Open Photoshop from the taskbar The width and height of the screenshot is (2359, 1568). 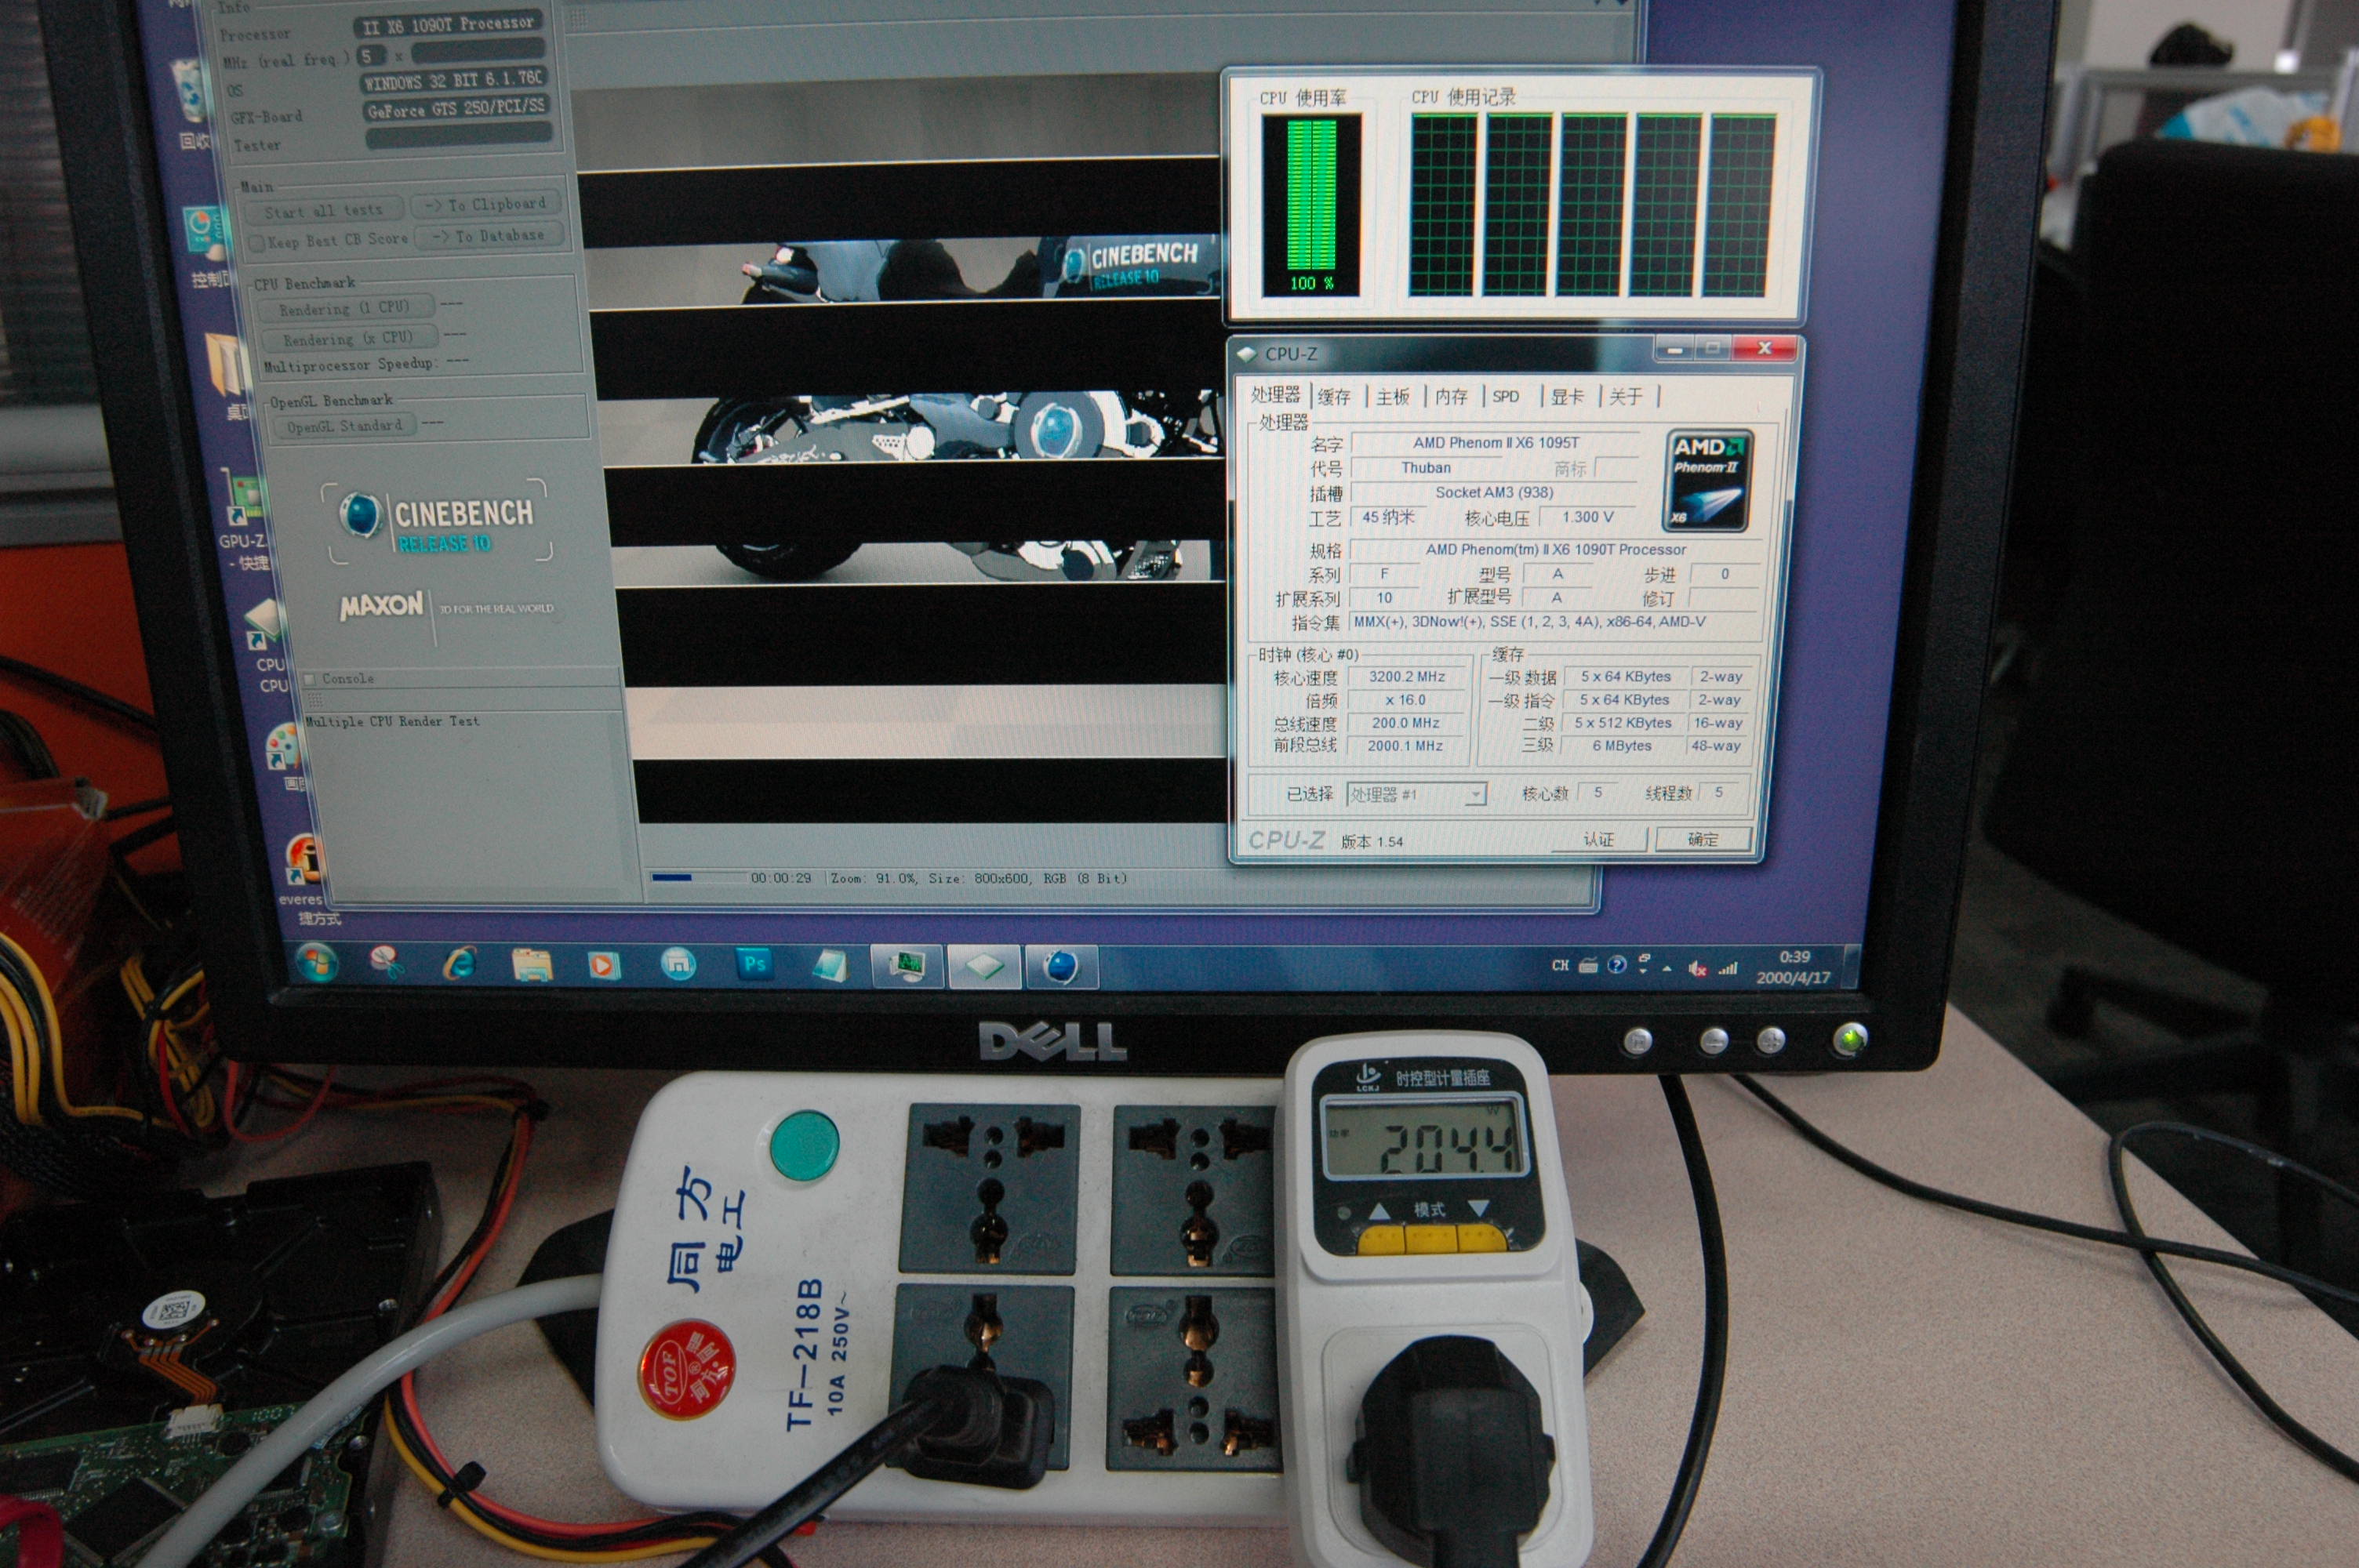755,964
